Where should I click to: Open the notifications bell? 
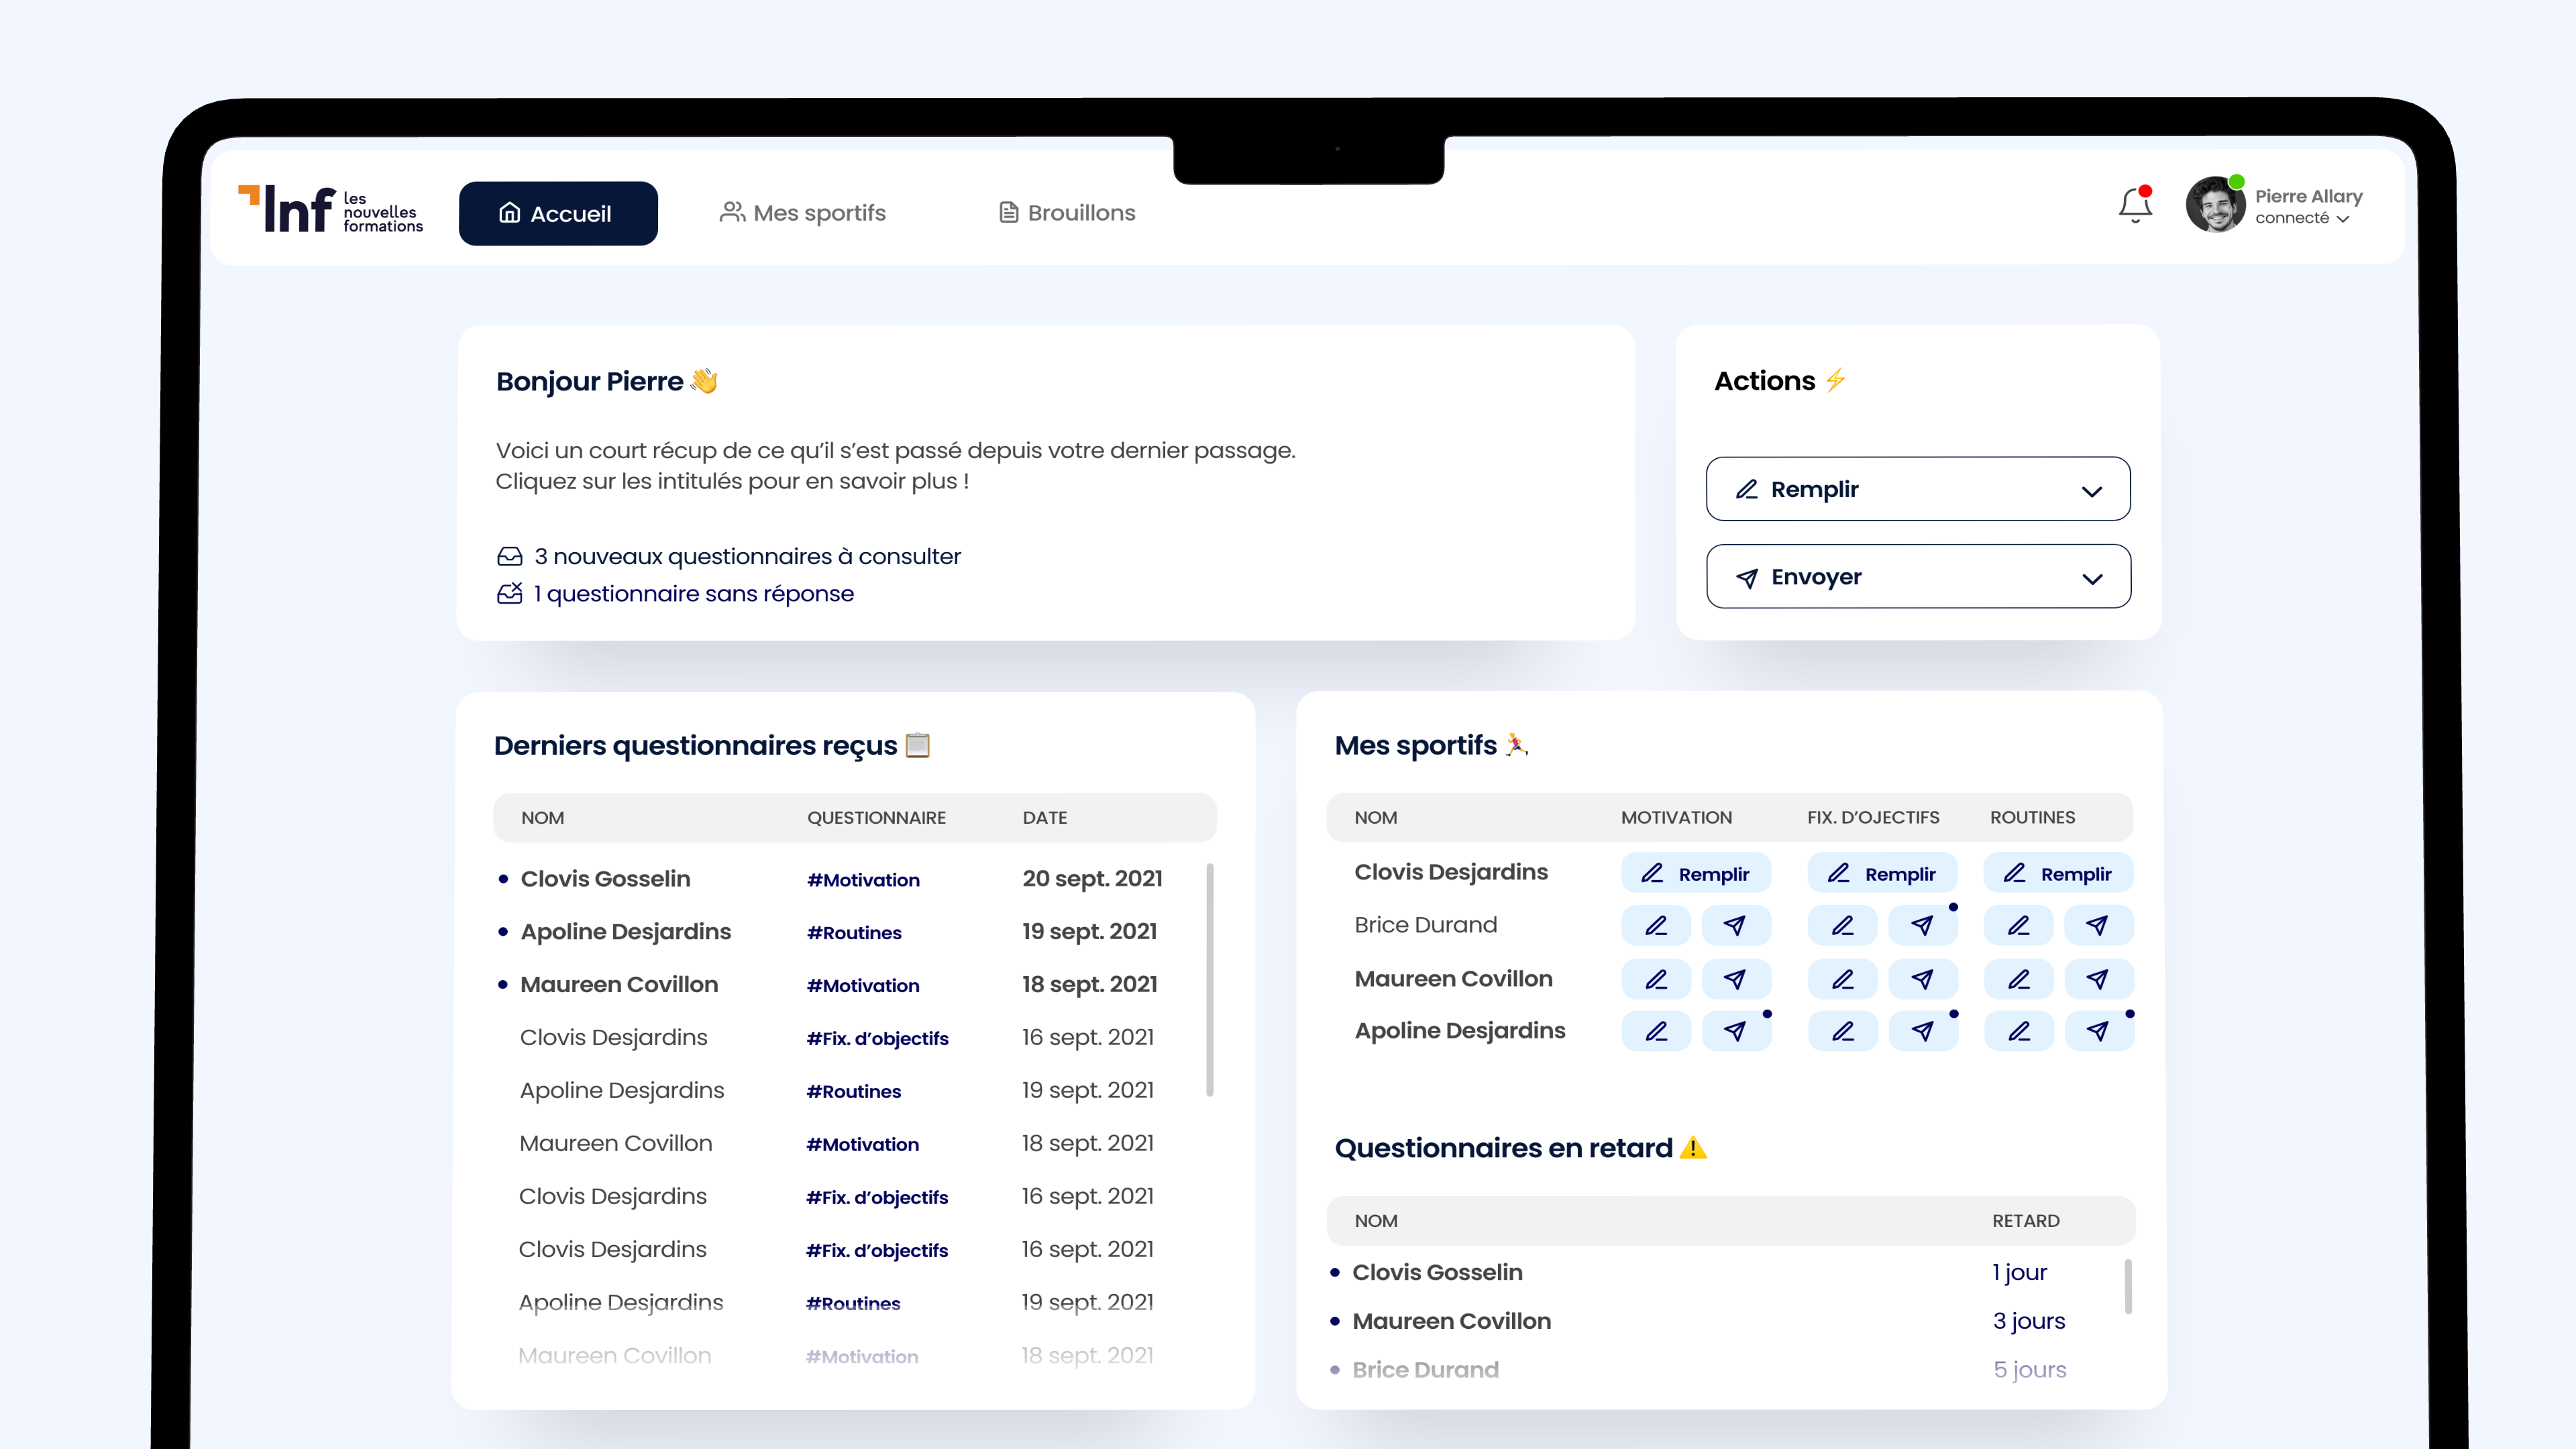(2134, 205)
